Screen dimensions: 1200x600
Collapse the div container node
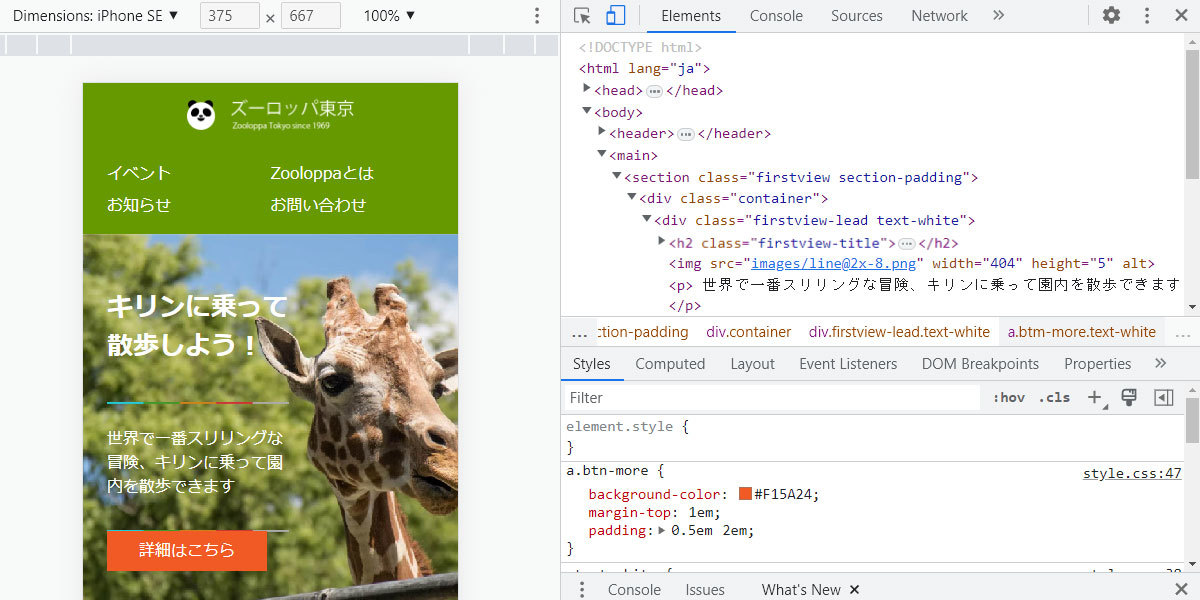(633, 198)
